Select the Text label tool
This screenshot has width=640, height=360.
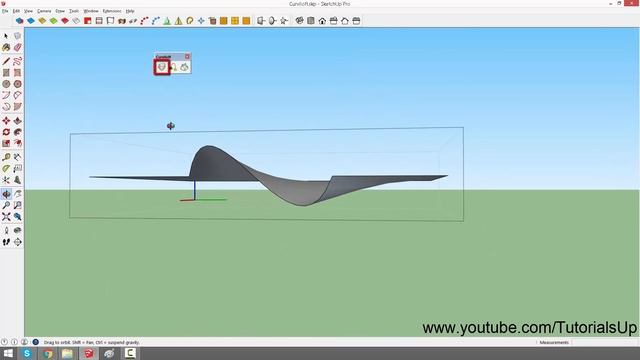[17, 169]
